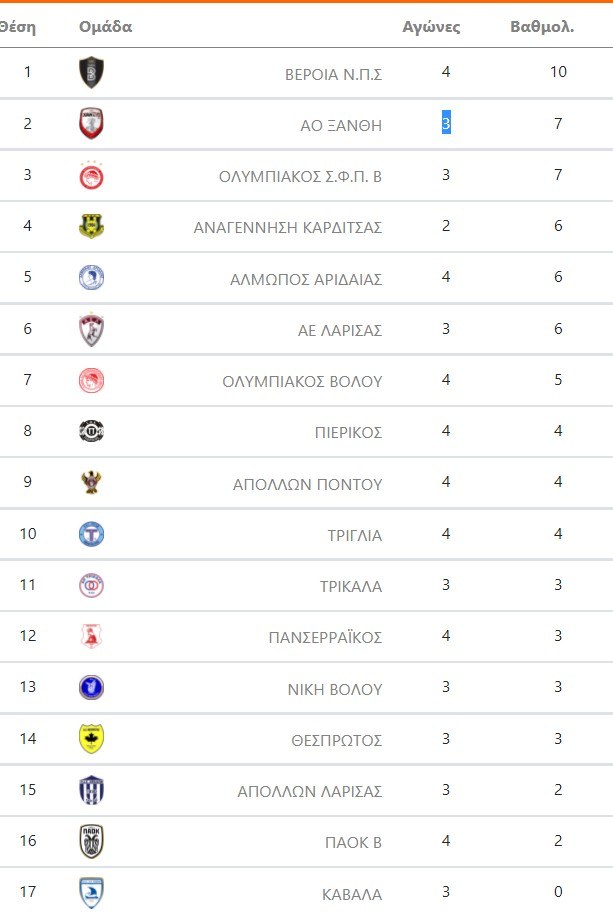Click the highlighted games number for ΑΟ ΞΑΝΘΗ

(446, 124)
